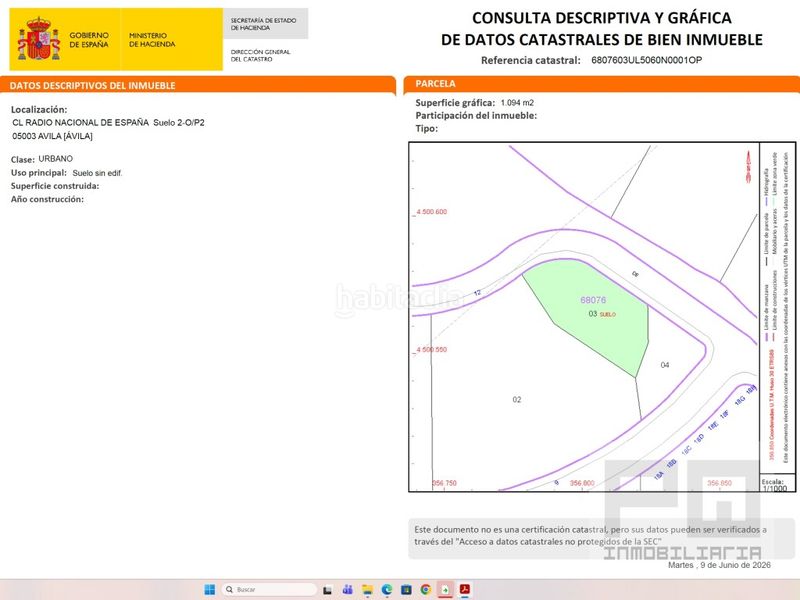Click the use value Suelo sin edif.
This screenshot has height=600, width=800.
coord(97,173)
